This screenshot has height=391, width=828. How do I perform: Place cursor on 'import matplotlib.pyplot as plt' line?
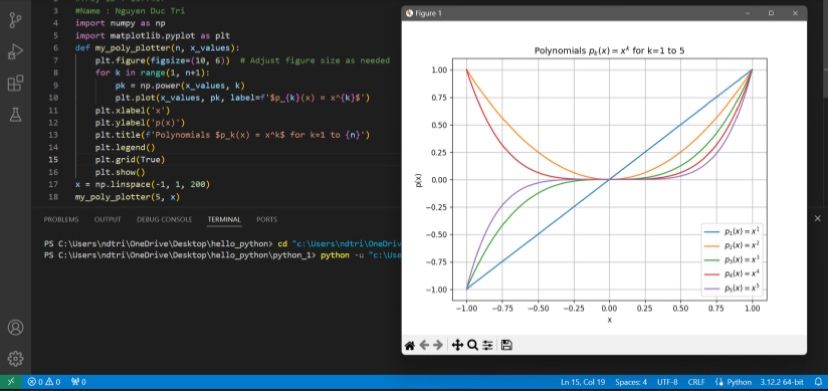[x=153, y=36]
